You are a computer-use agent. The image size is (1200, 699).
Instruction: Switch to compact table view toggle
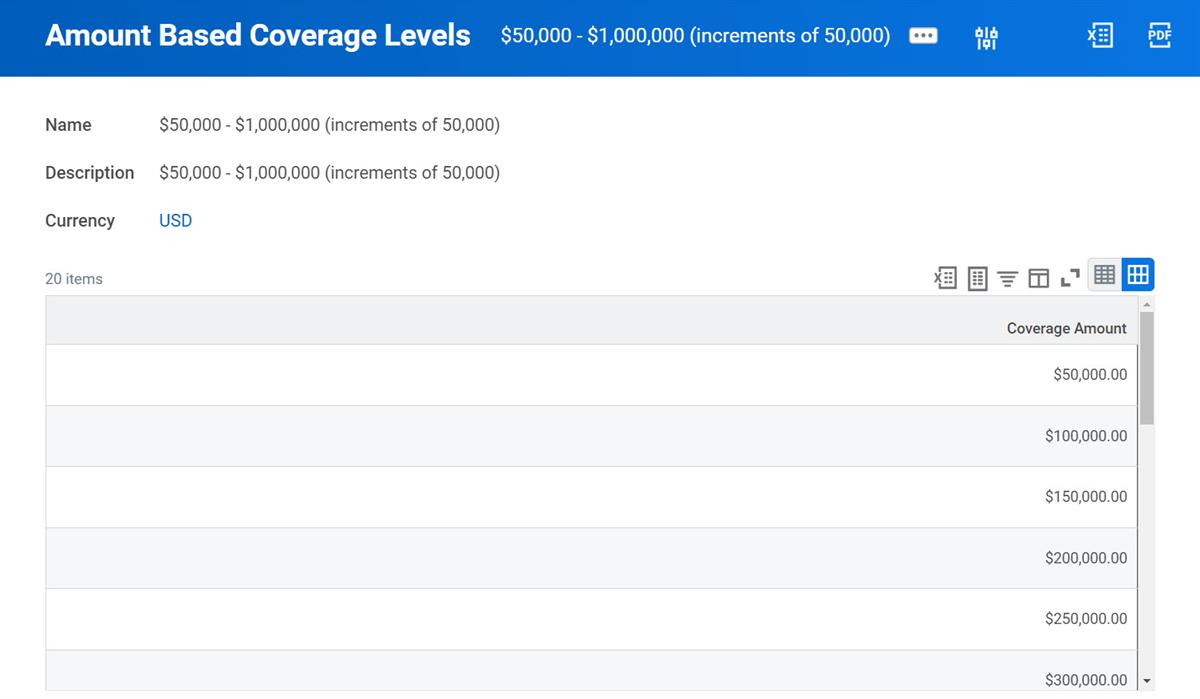tap(1105, 274)
